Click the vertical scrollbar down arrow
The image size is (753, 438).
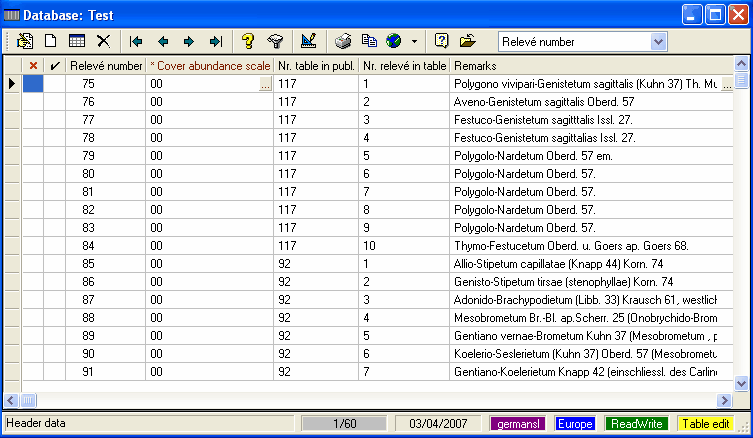[x=741, y=382]
